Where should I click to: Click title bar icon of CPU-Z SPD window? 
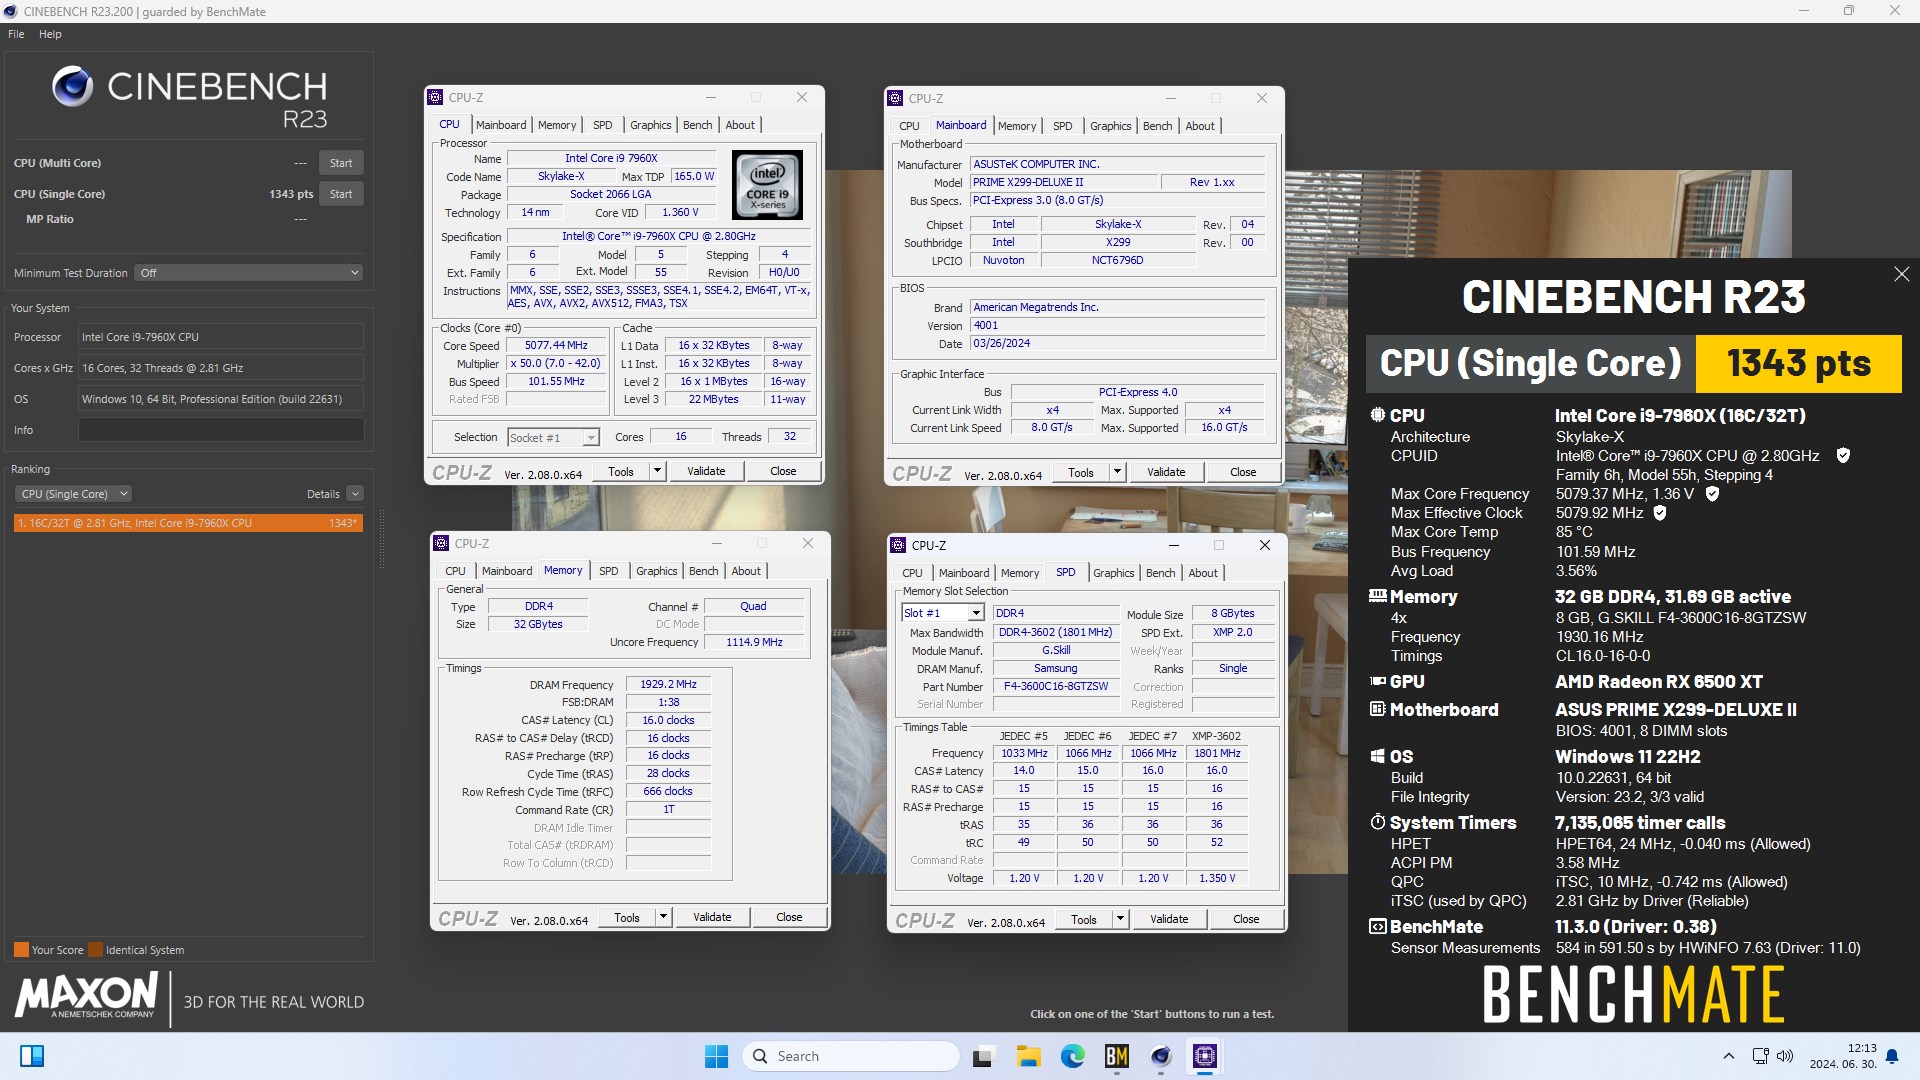898,545
